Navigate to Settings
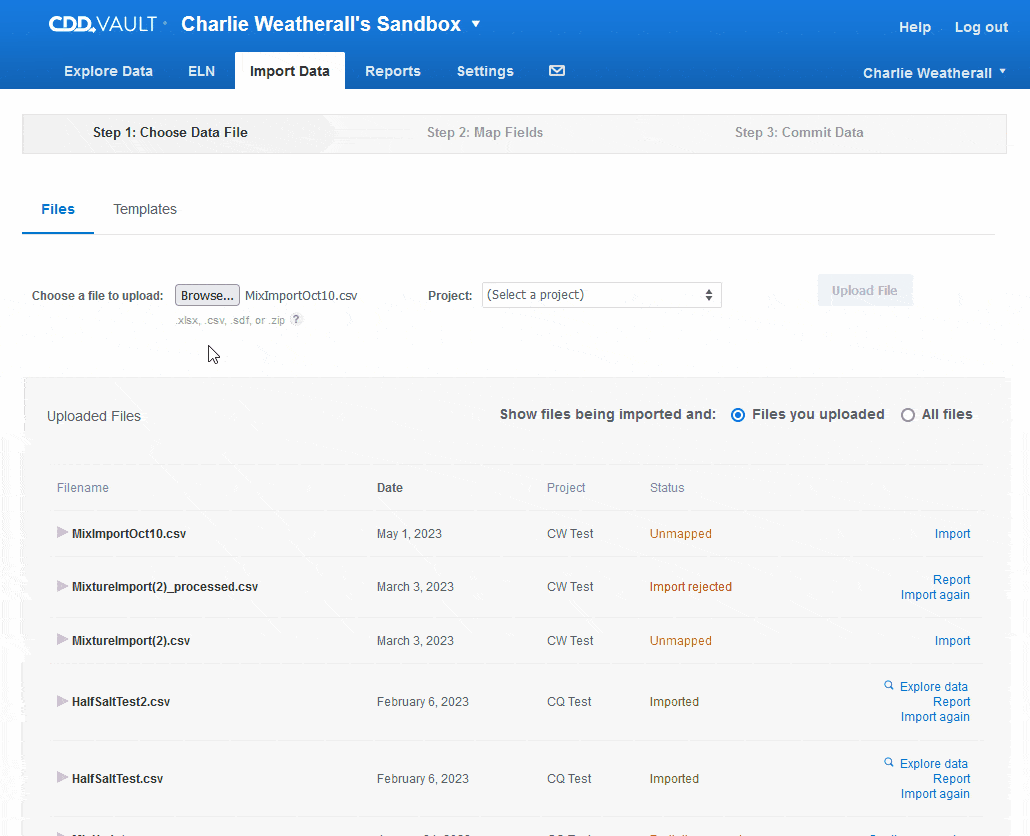The height and width of the screenshot is (836, 1030). click(x=485, y=71)
